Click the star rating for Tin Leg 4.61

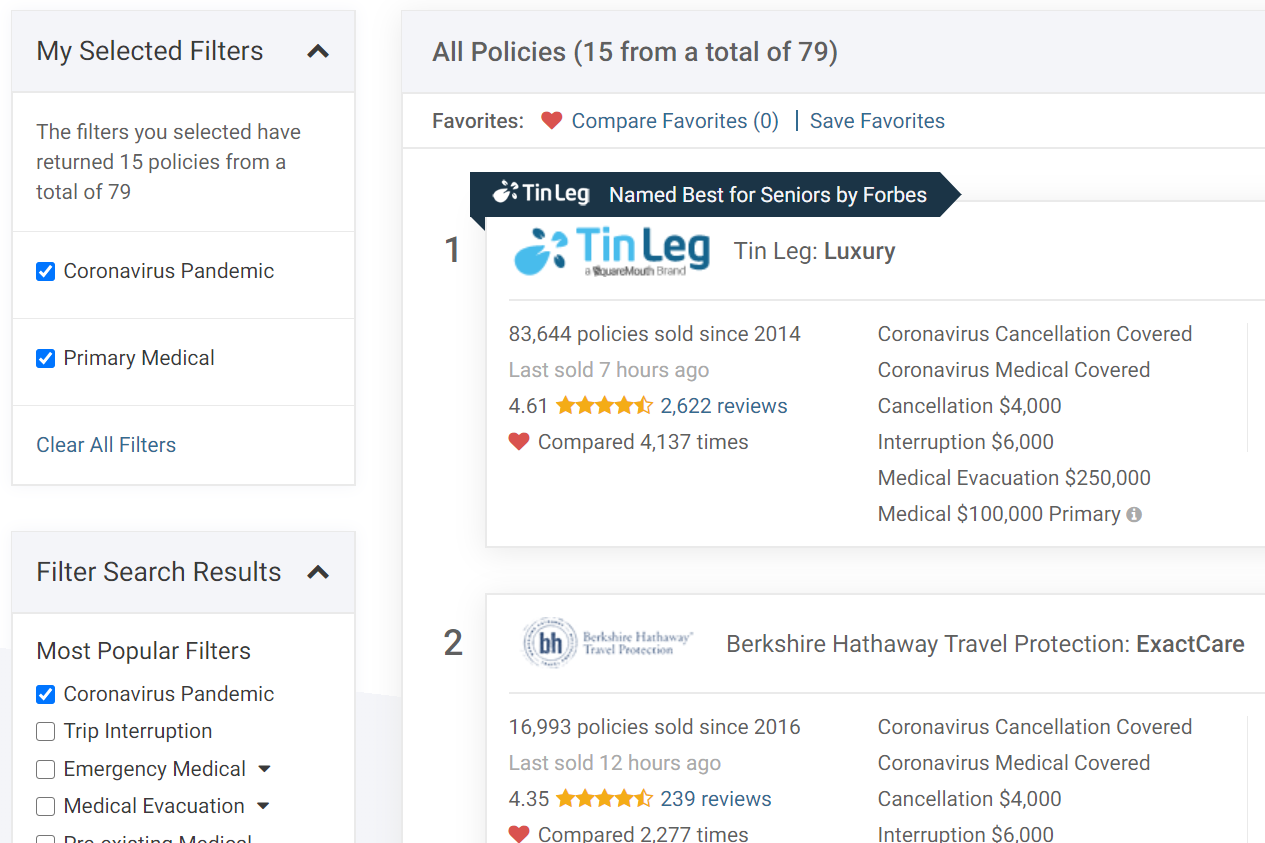pyautogui.click(x=604, y=406)
